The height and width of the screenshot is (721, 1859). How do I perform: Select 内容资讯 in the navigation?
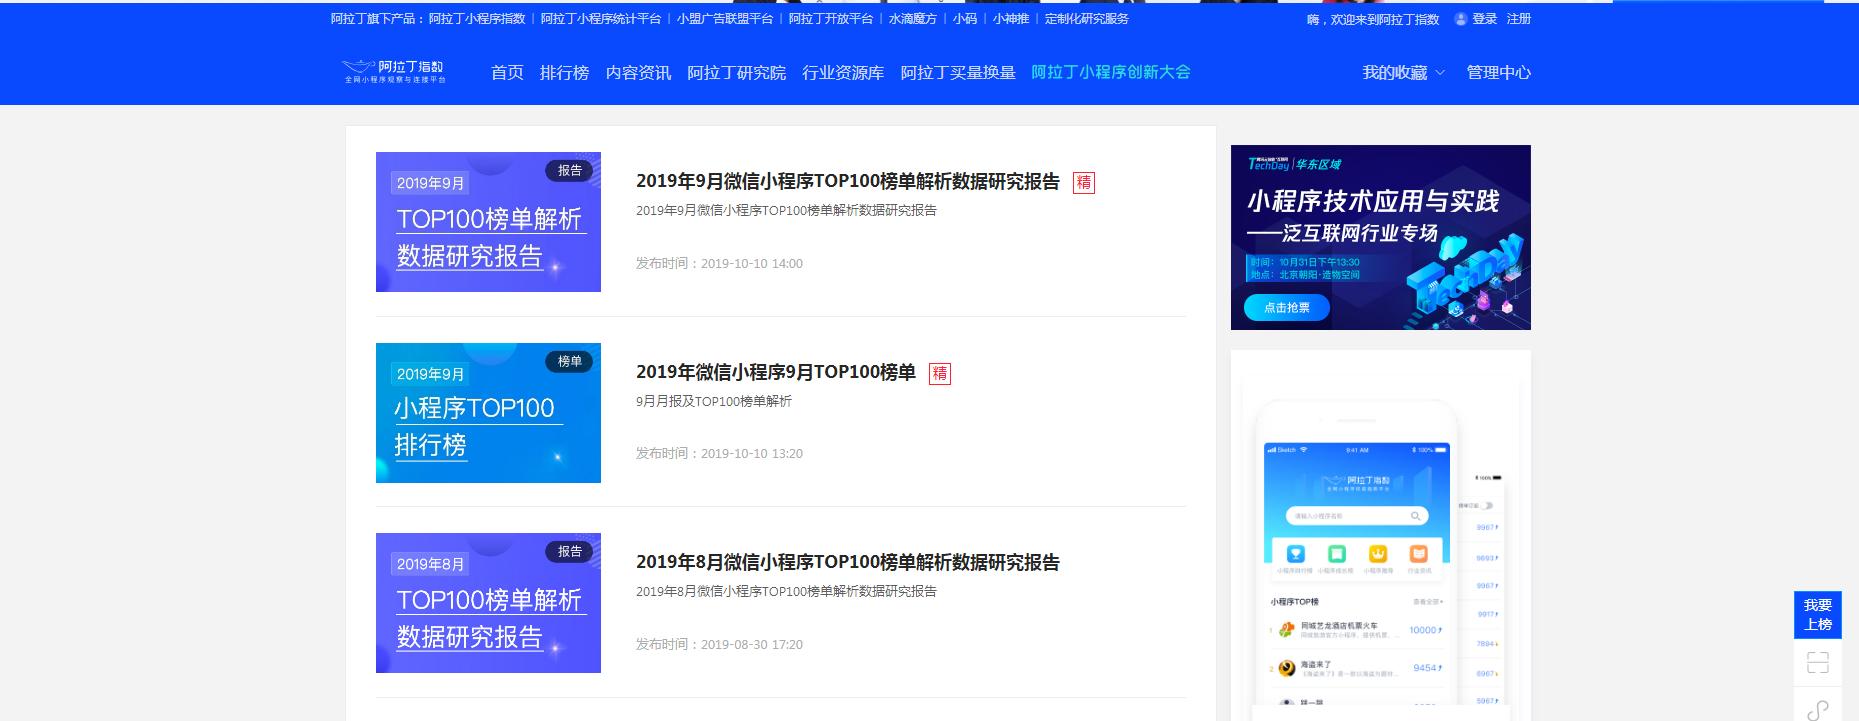638,73
